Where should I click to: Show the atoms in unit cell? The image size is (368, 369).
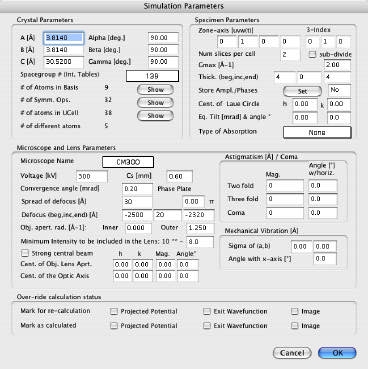click(x=155, y=116)
